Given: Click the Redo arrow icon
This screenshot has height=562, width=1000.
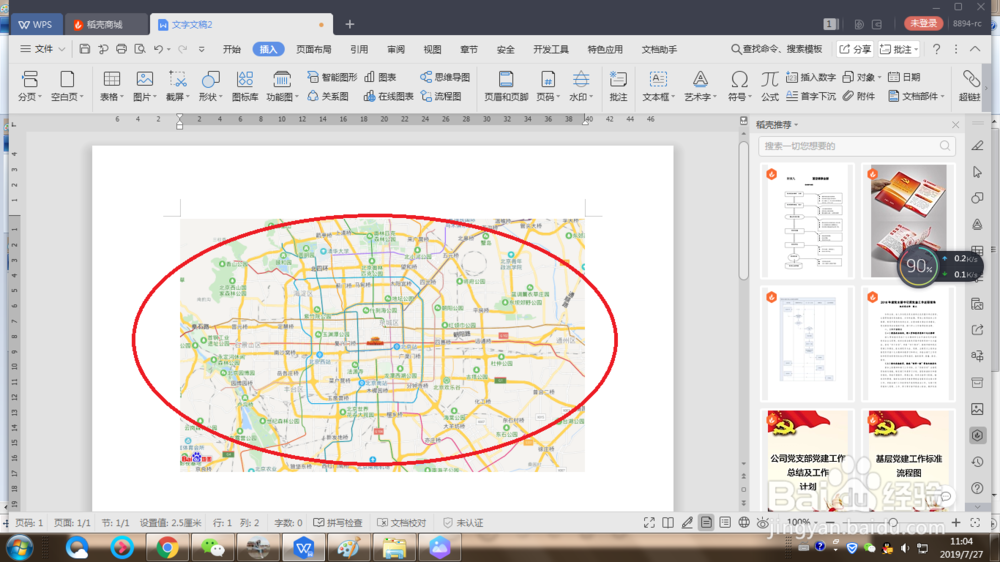Looking at the screenshot, I should [x=182, y=49].
